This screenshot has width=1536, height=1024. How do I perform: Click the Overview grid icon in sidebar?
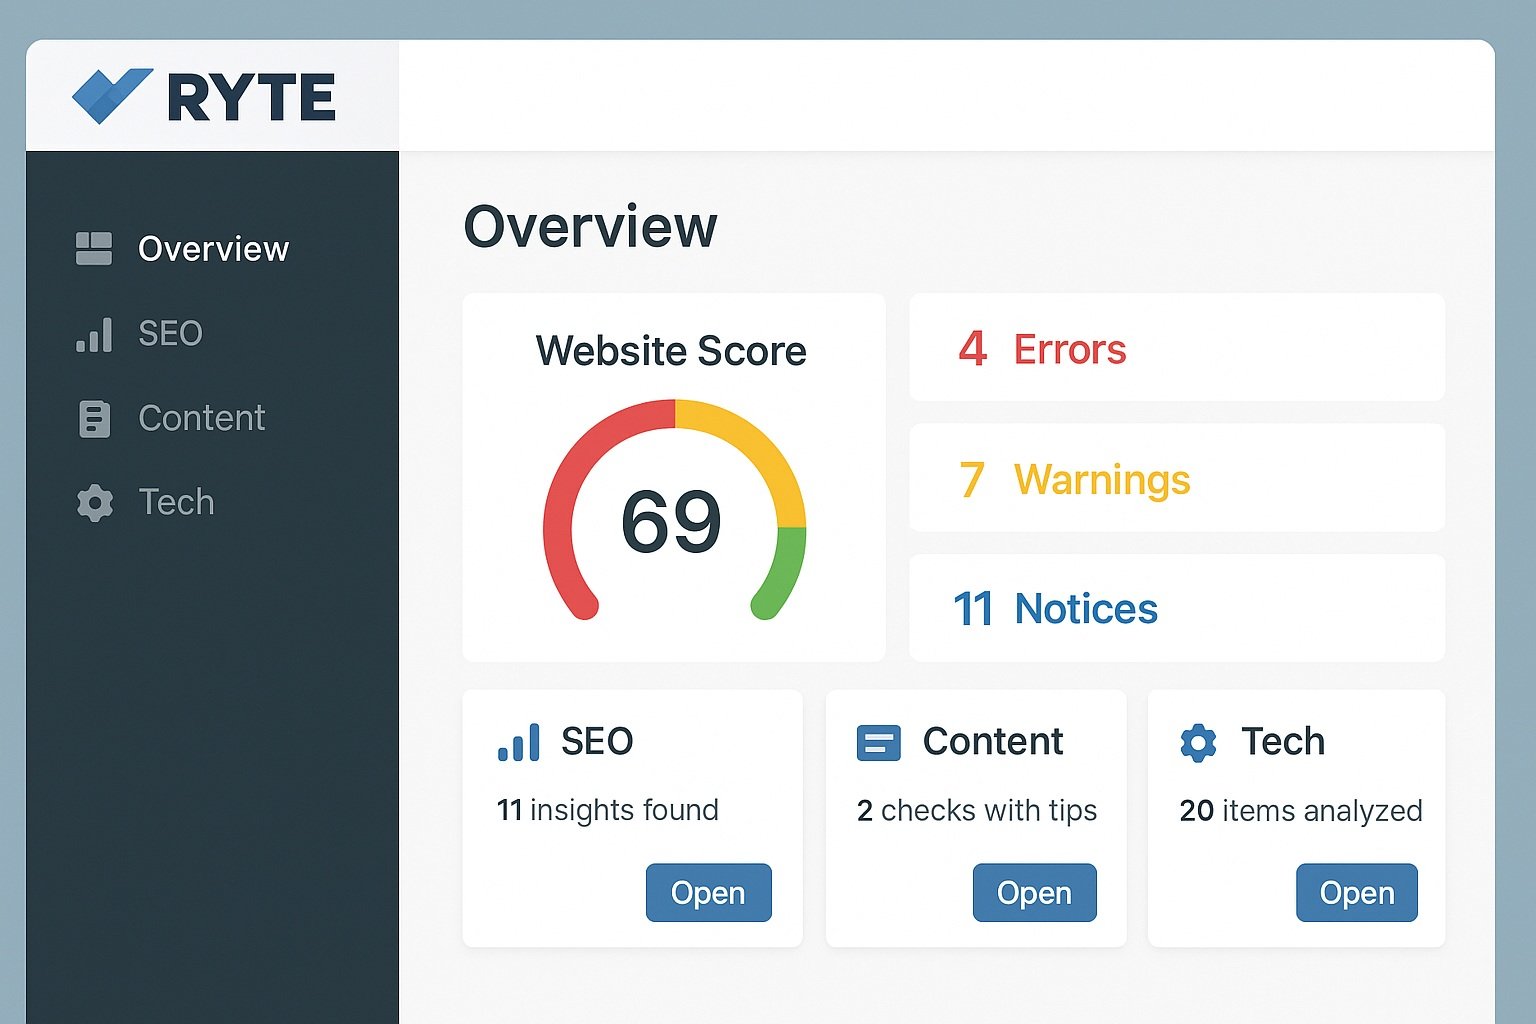[94, 249]
